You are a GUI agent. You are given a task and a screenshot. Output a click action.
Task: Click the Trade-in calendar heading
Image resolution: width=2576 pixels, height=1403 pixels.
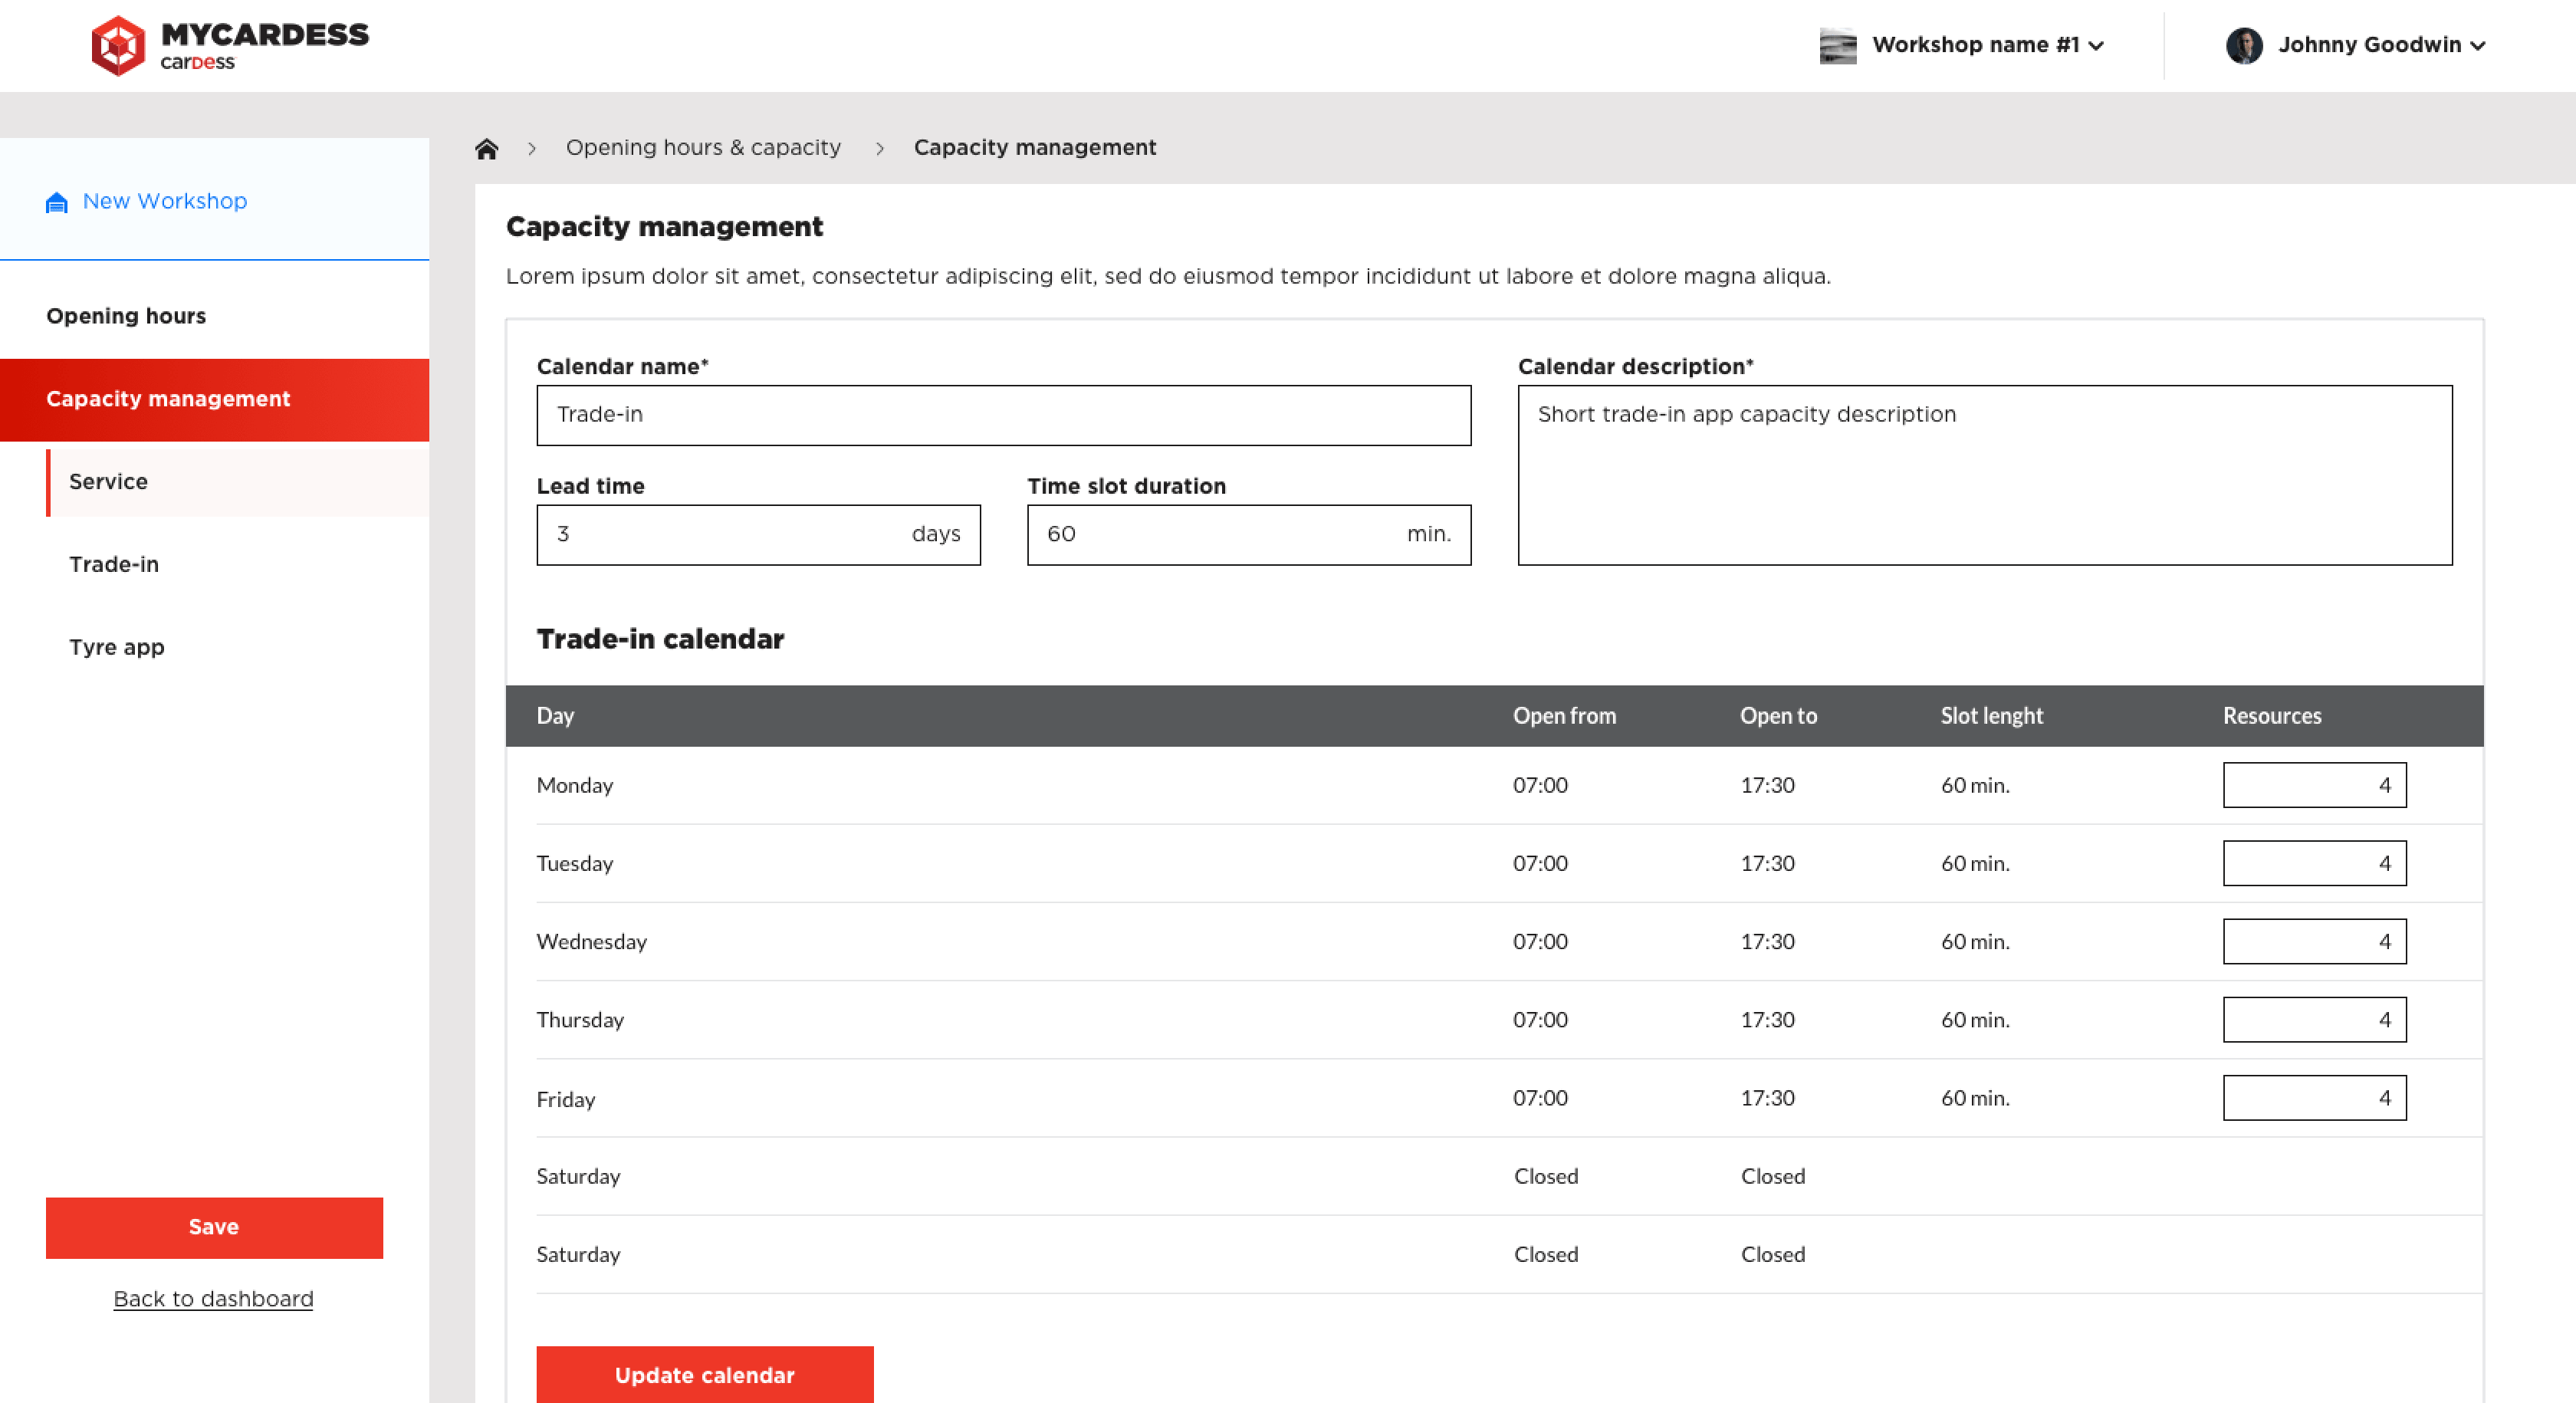pyautogui.click(x=660, y=639)
